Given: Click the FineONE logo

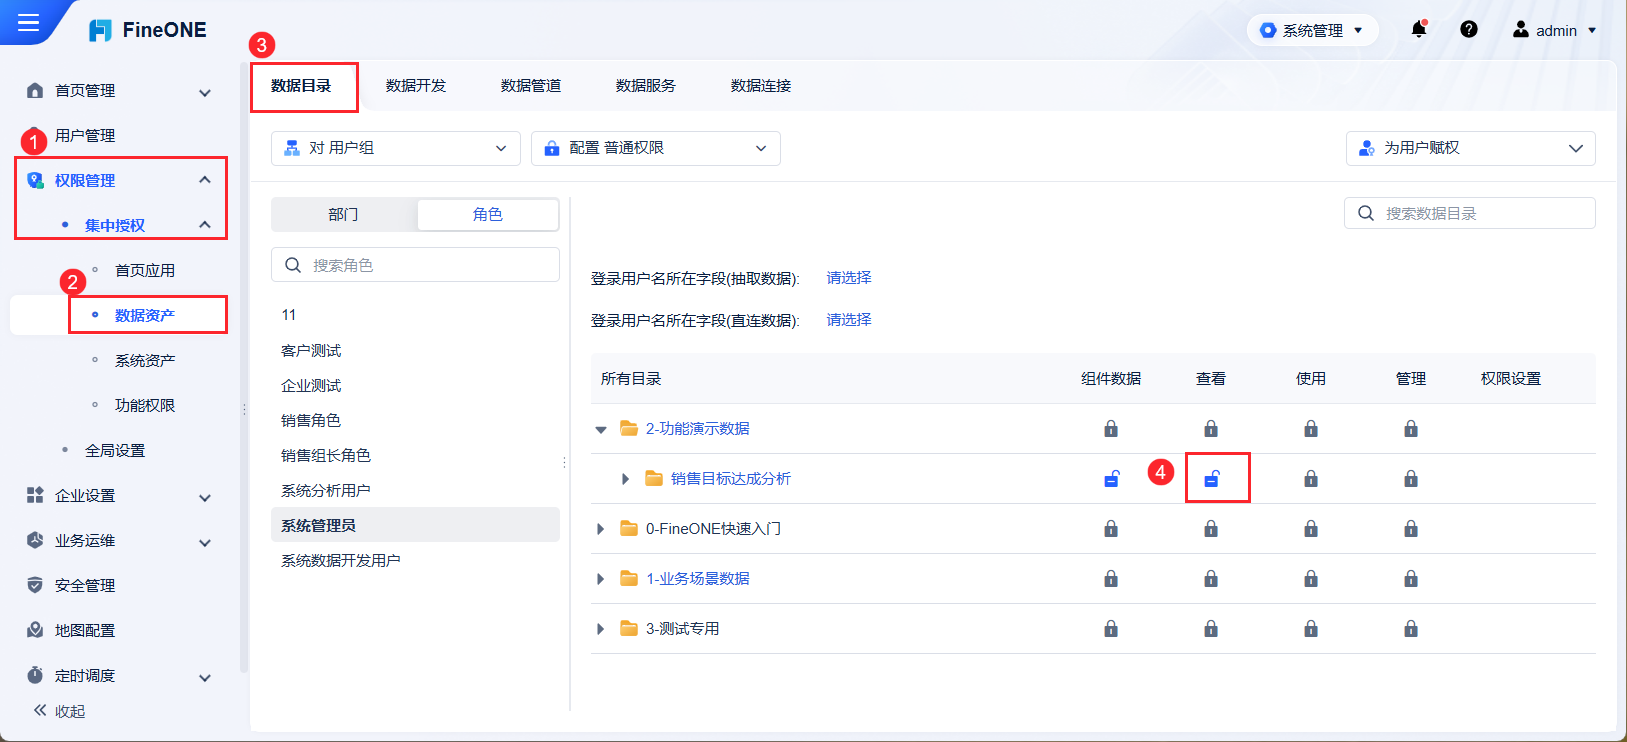Looking at the screenshot, I should (x=148, y=30).
